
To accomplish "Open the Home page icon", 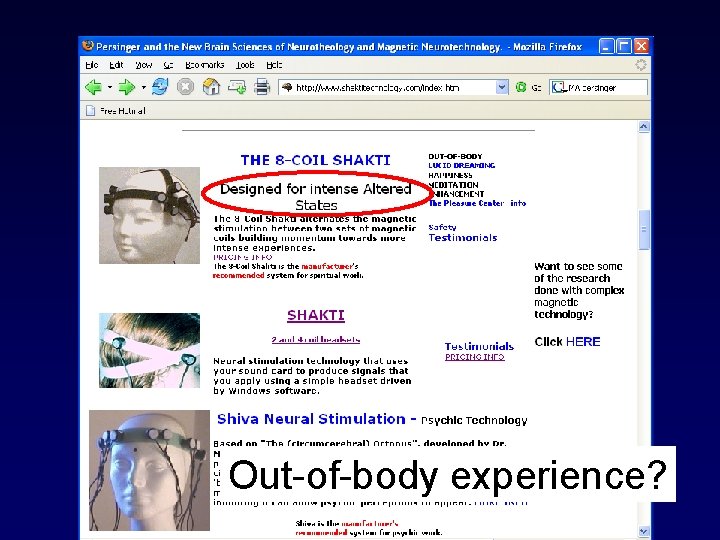I will click(x=211, y=87).
